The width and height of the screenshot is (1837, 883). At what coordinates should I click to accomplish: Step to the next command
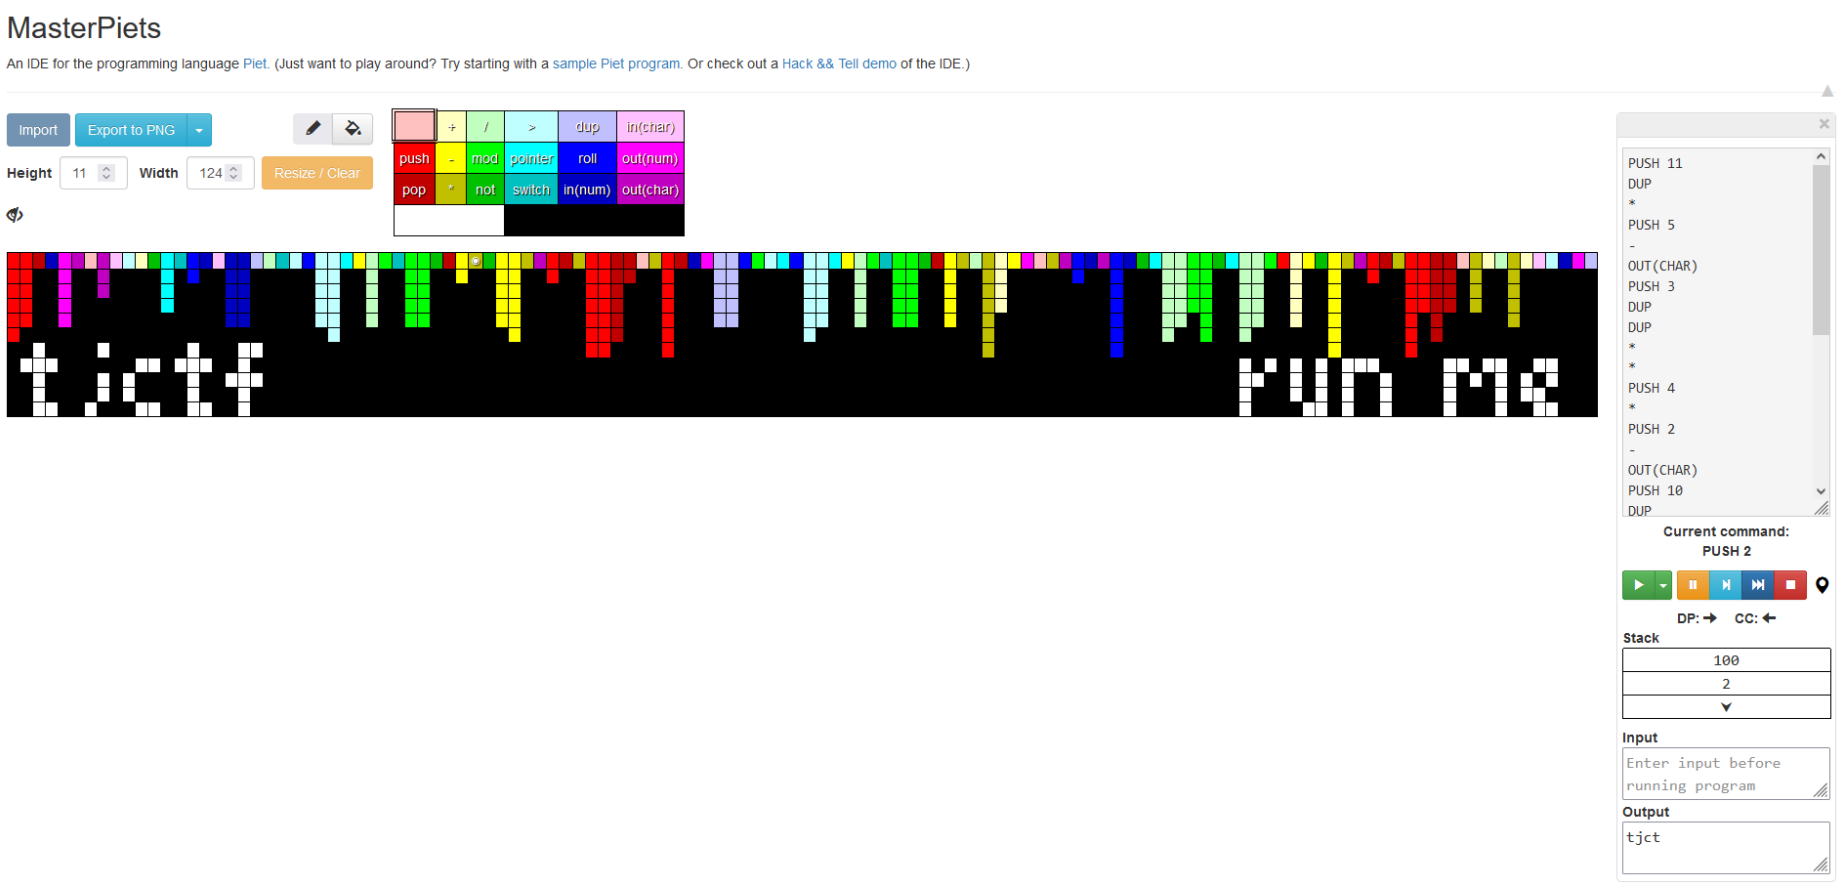[x=1725, y=585]
